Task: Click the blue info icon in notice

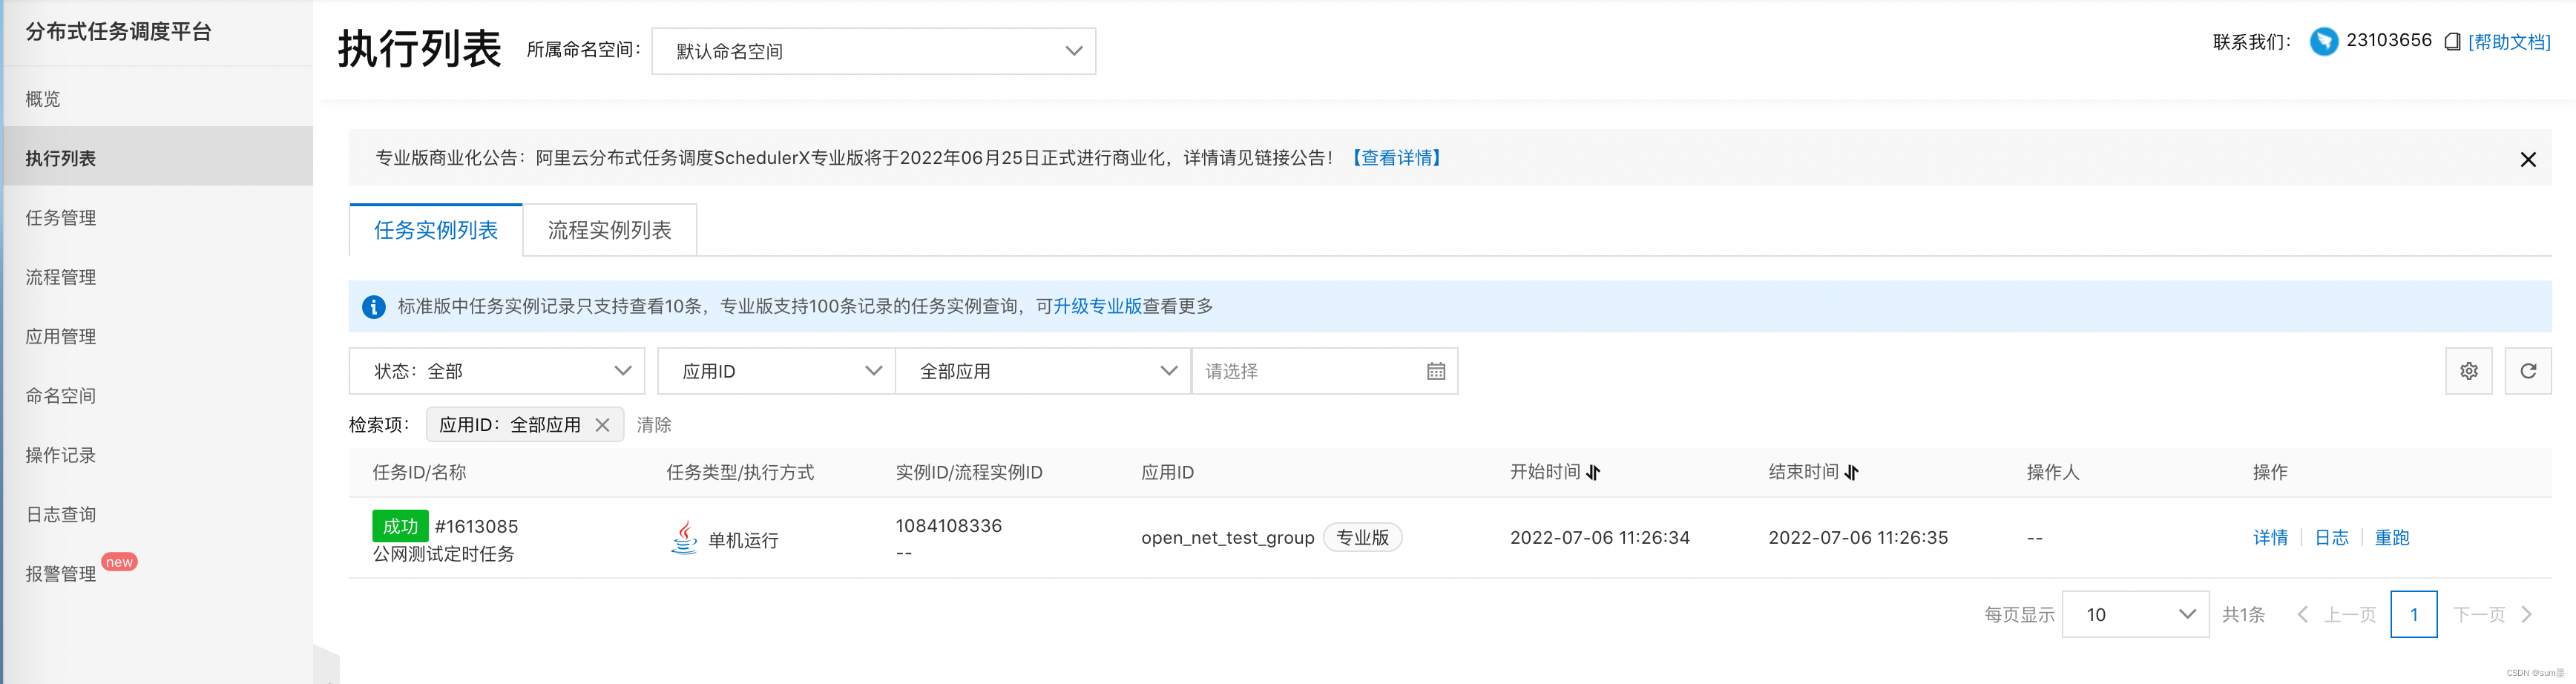Action: 373,307
